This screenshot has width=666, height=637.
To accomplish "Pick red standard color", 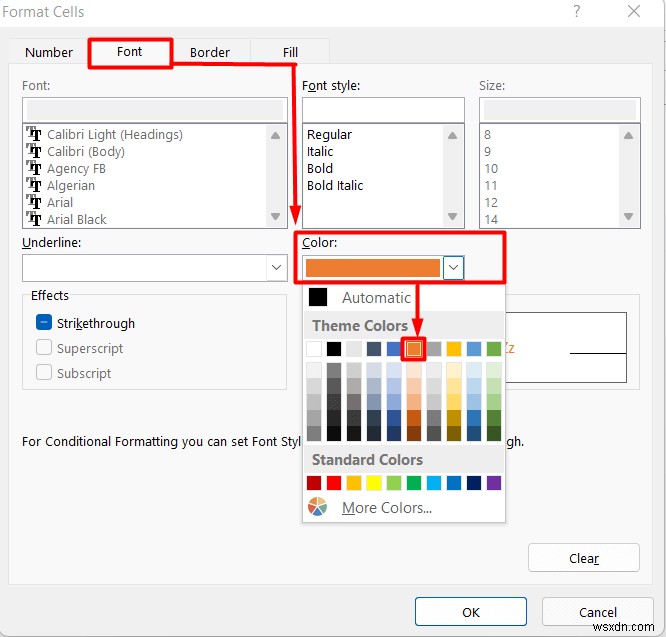I will [334, 483].
